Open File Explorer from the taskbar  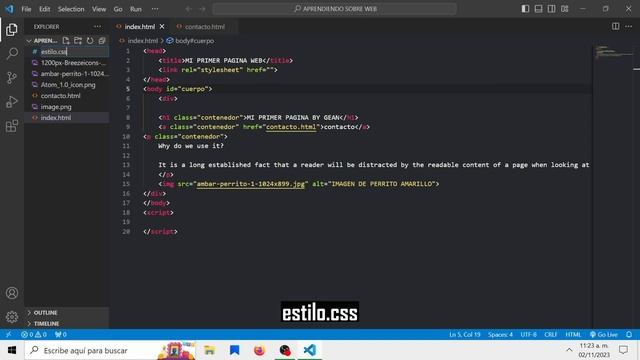[x=209, y=350]
